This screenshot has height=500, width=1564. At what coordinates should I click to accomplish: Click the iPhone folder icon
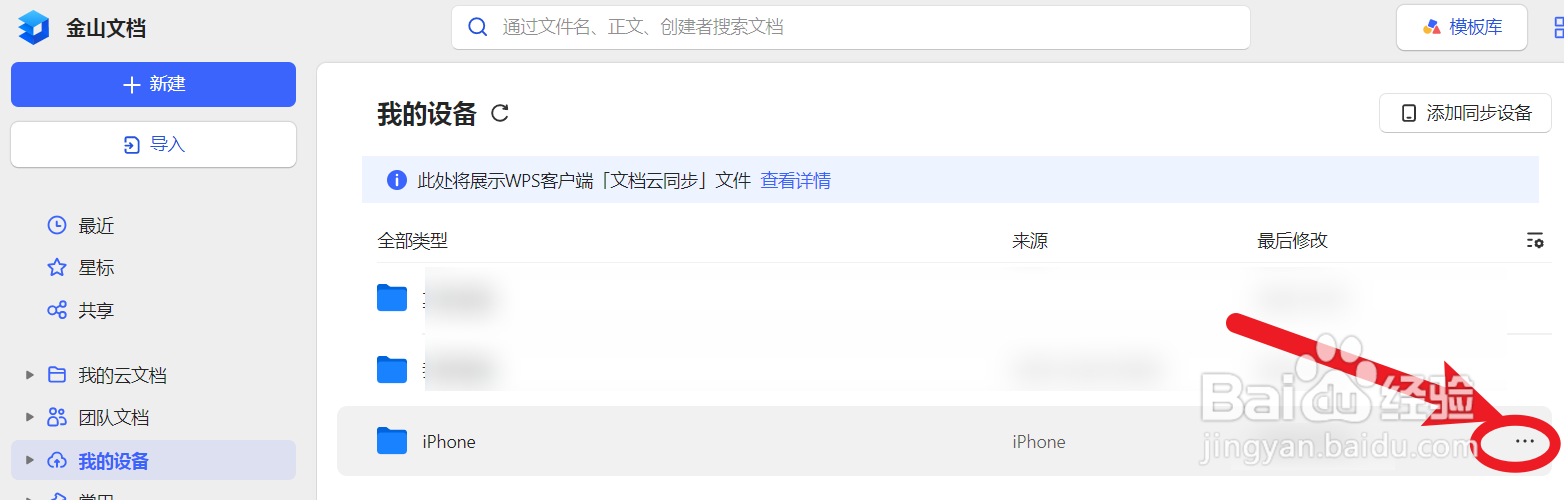pos(392,441)
